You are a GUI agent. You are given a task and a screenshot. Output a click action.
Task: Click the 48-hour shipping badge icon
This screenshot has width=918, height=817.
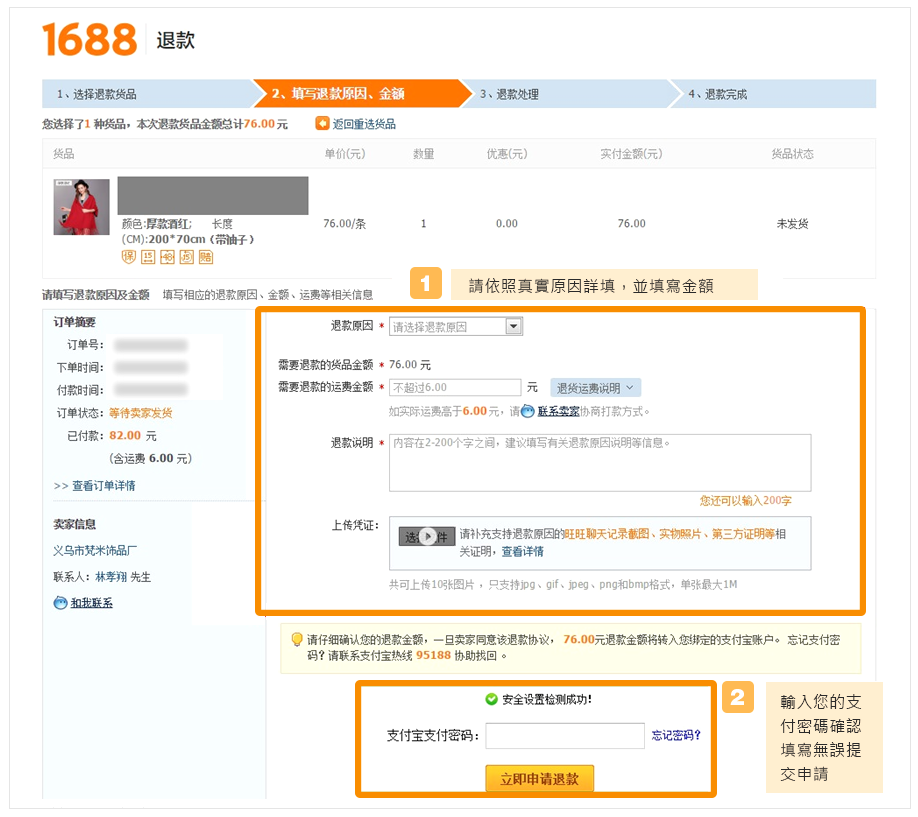point(167,257)
